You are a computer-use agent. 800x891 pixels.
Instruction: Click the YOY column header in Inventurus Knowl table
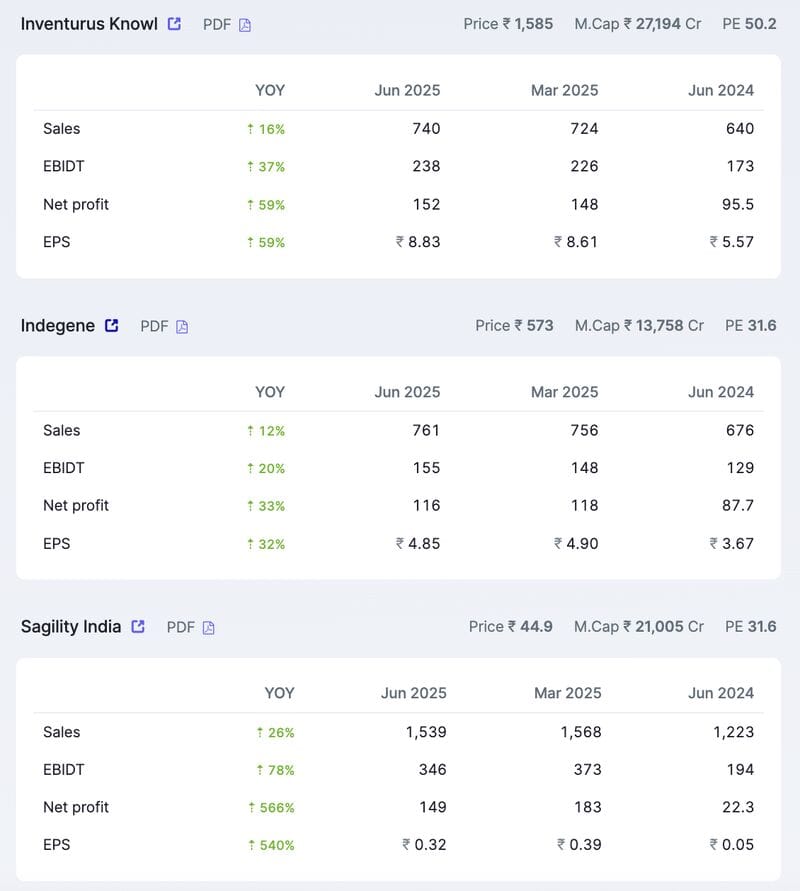[270, 90]
